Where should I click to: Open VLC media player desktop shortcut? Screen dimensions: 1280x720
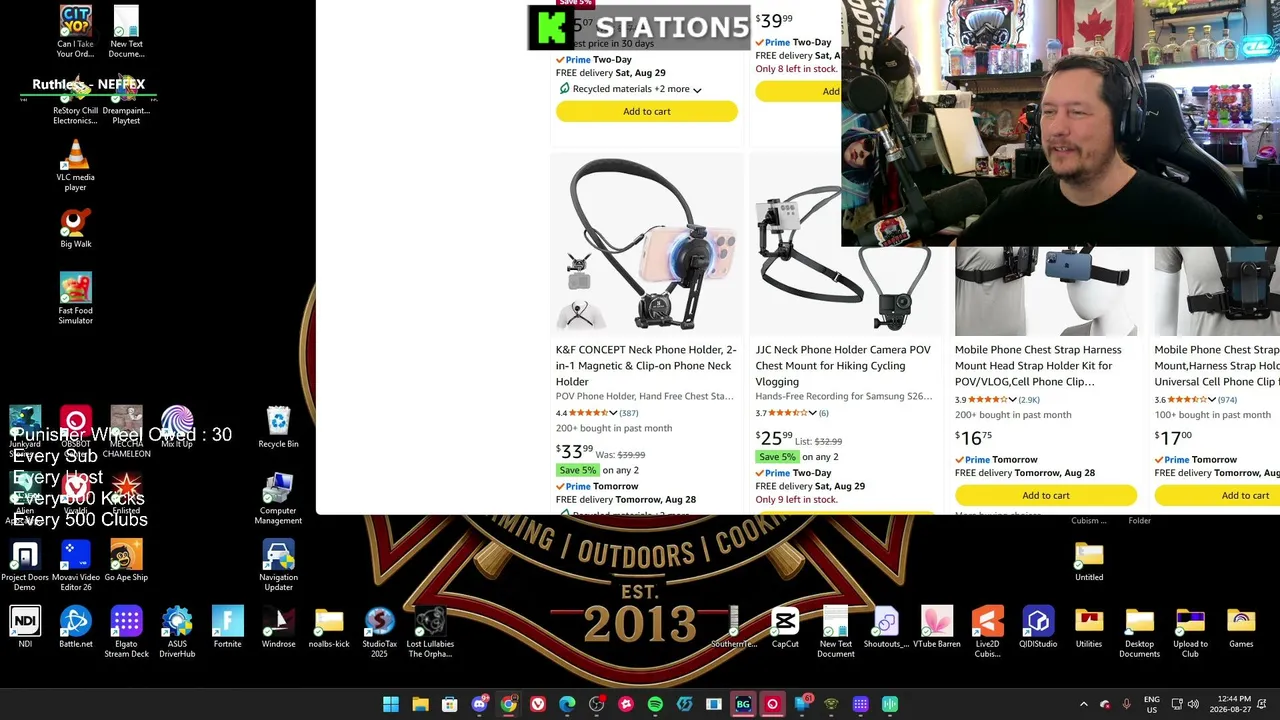coord(75,165)
